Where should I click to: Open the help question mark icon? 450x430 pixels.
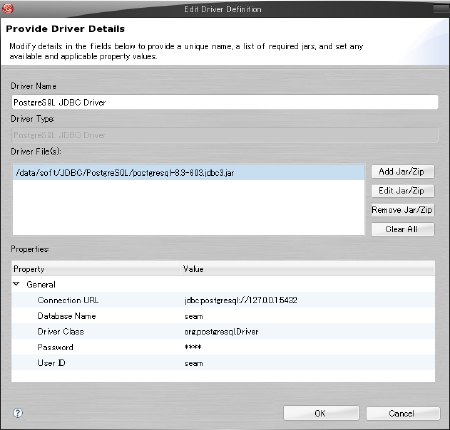(18, 413)
